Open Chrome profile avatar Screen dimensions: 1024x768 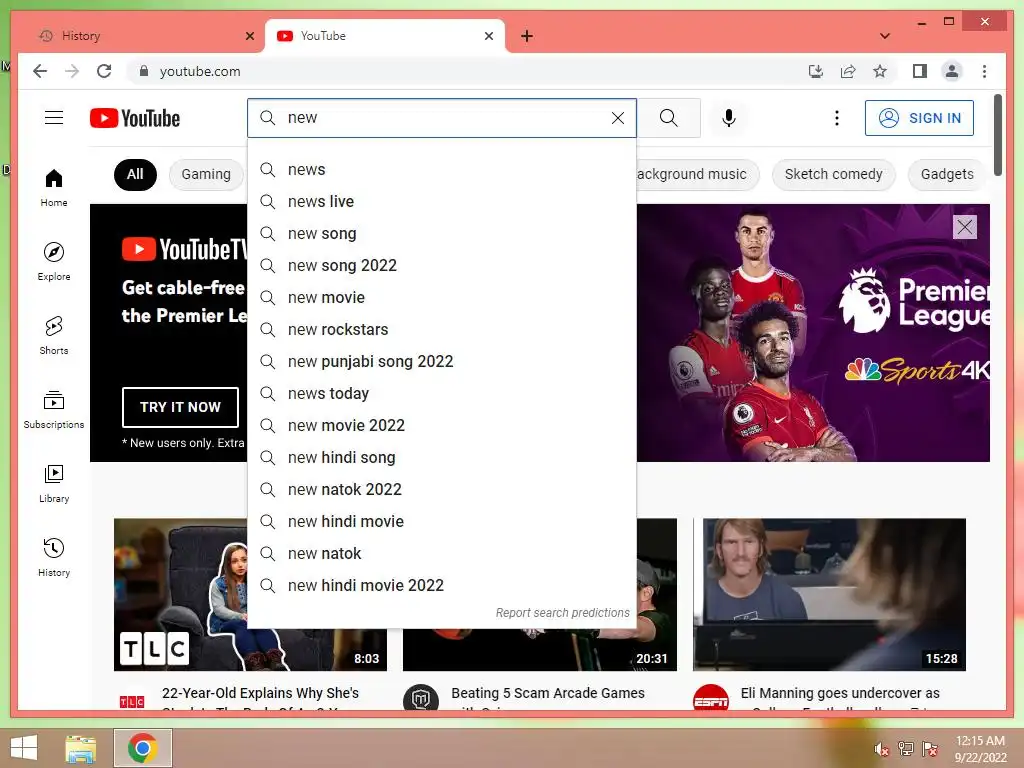tap(952, 71)
